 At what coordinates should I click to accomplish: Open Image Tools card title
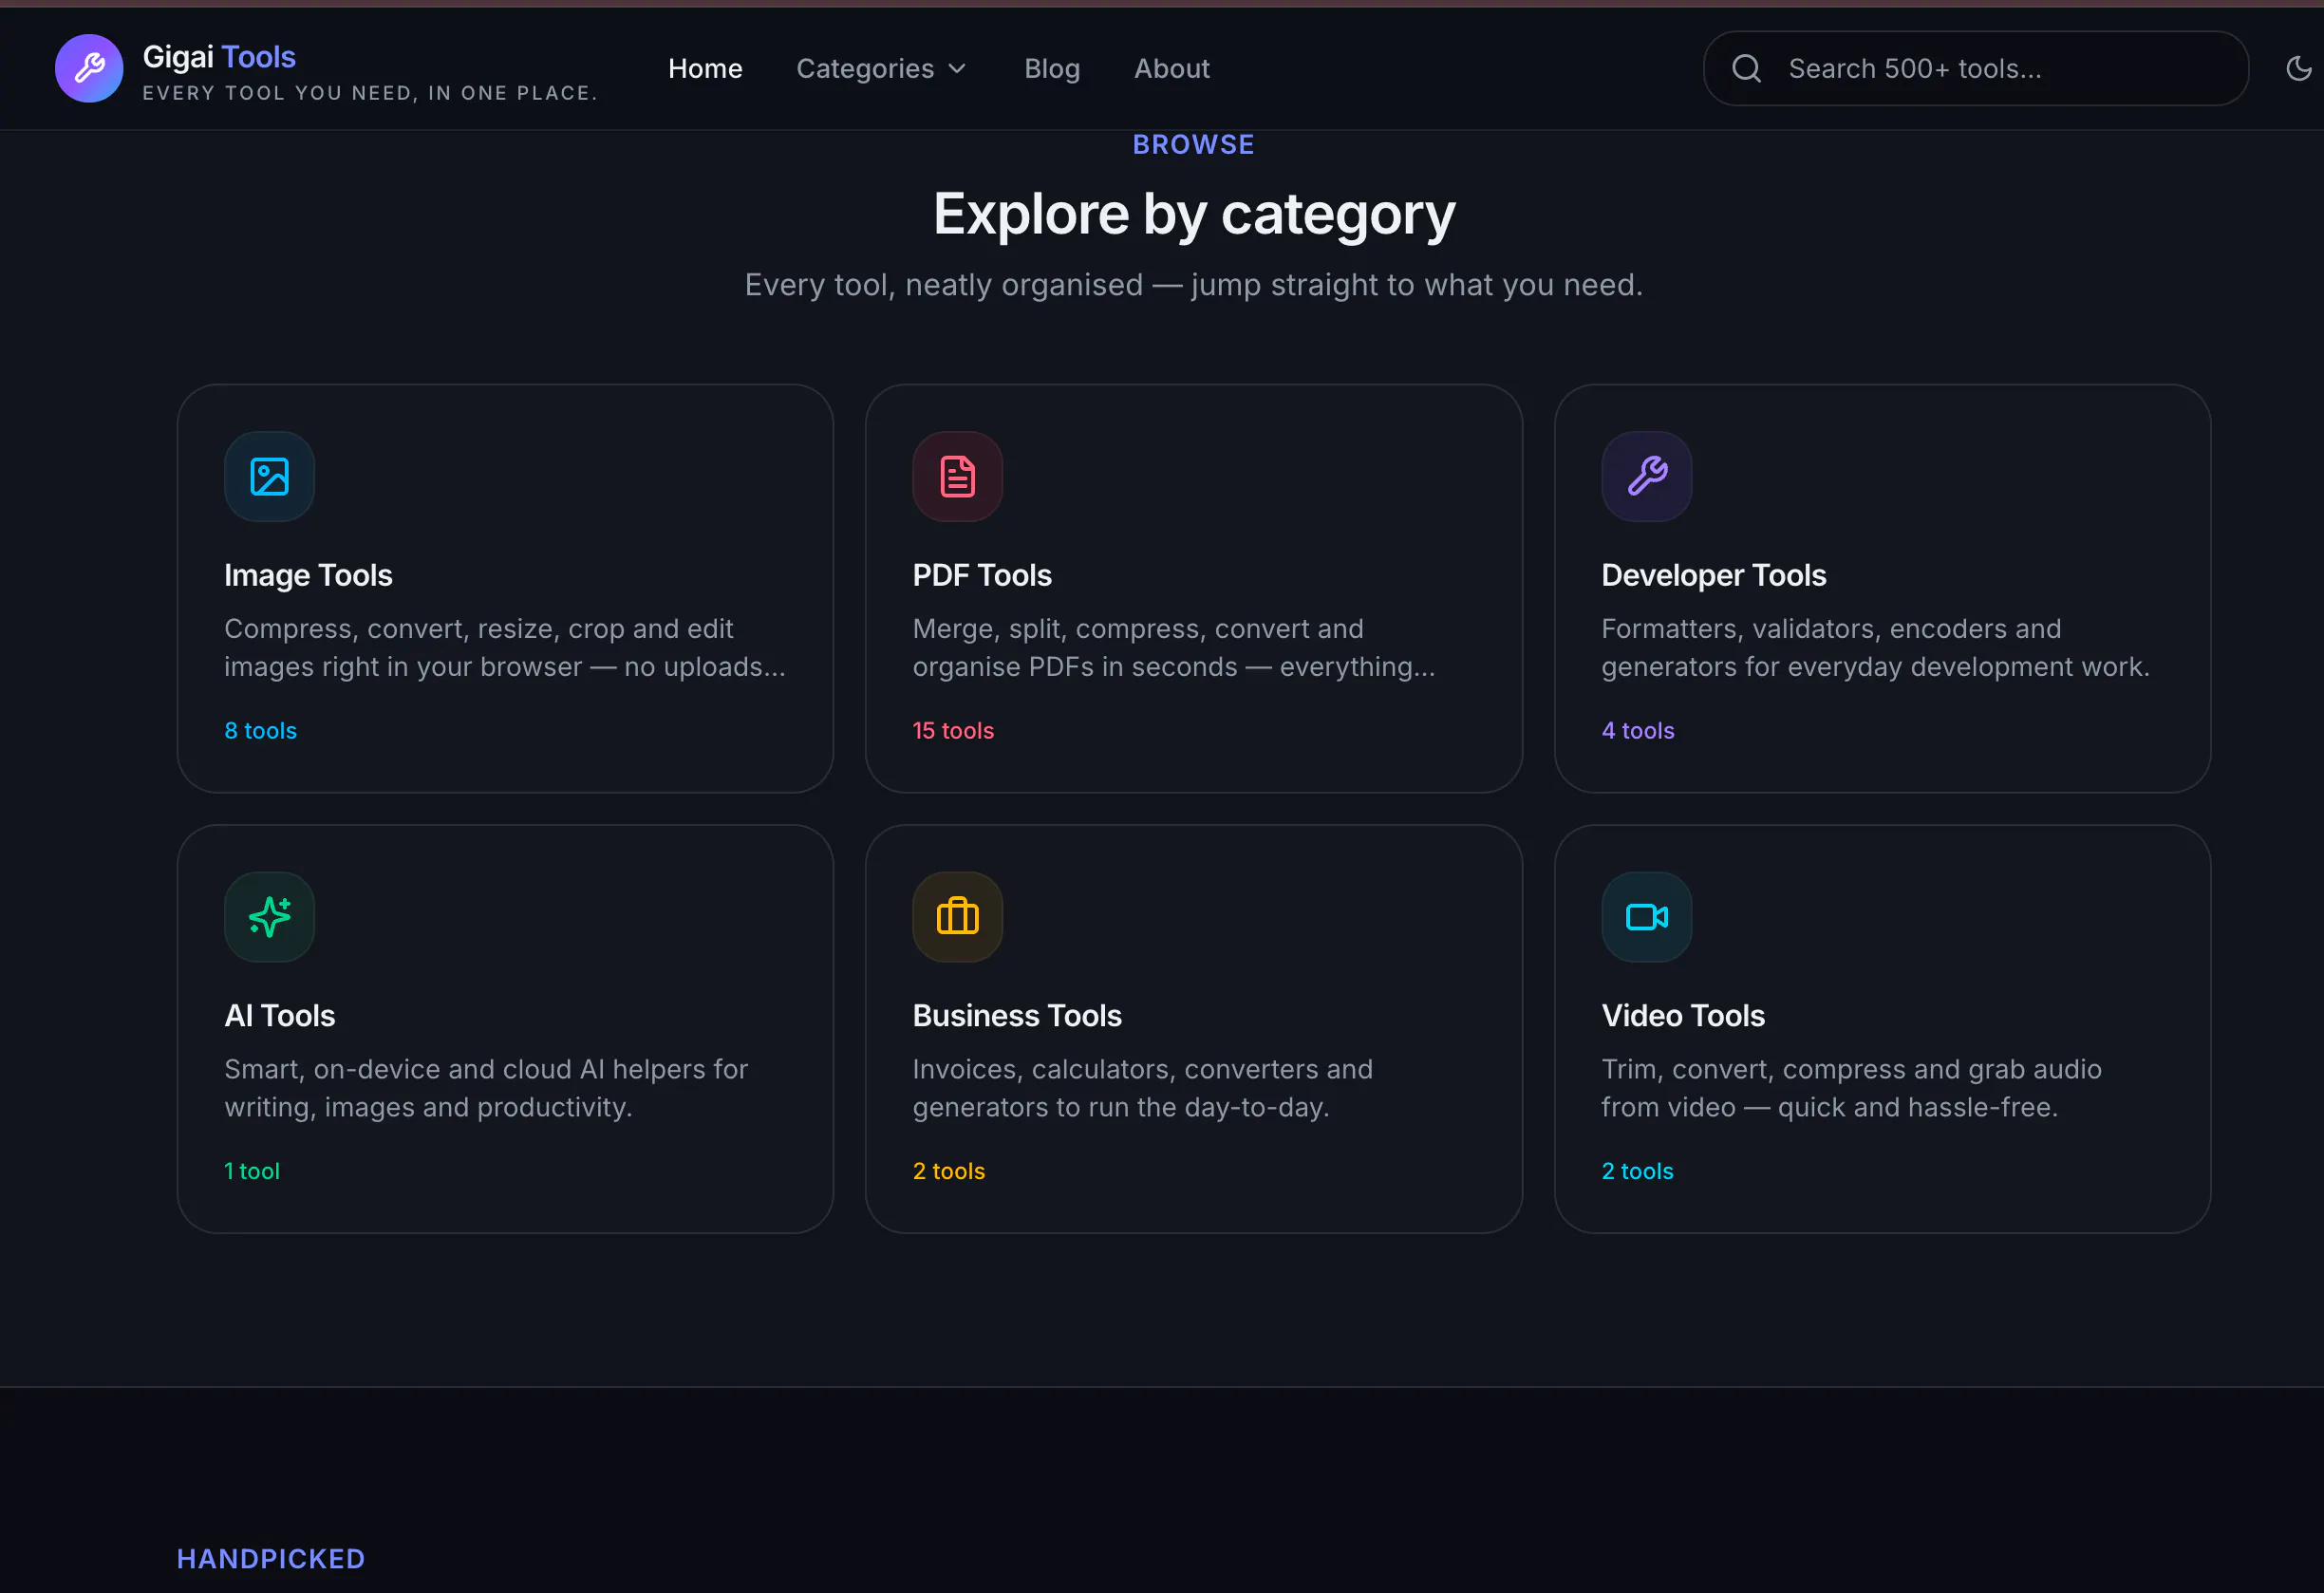308,575
